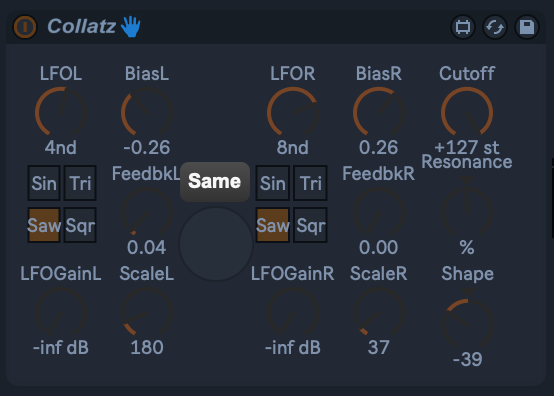Click the blue hand icon beside Collatz
554x396 pixels.
coord(131,26)
